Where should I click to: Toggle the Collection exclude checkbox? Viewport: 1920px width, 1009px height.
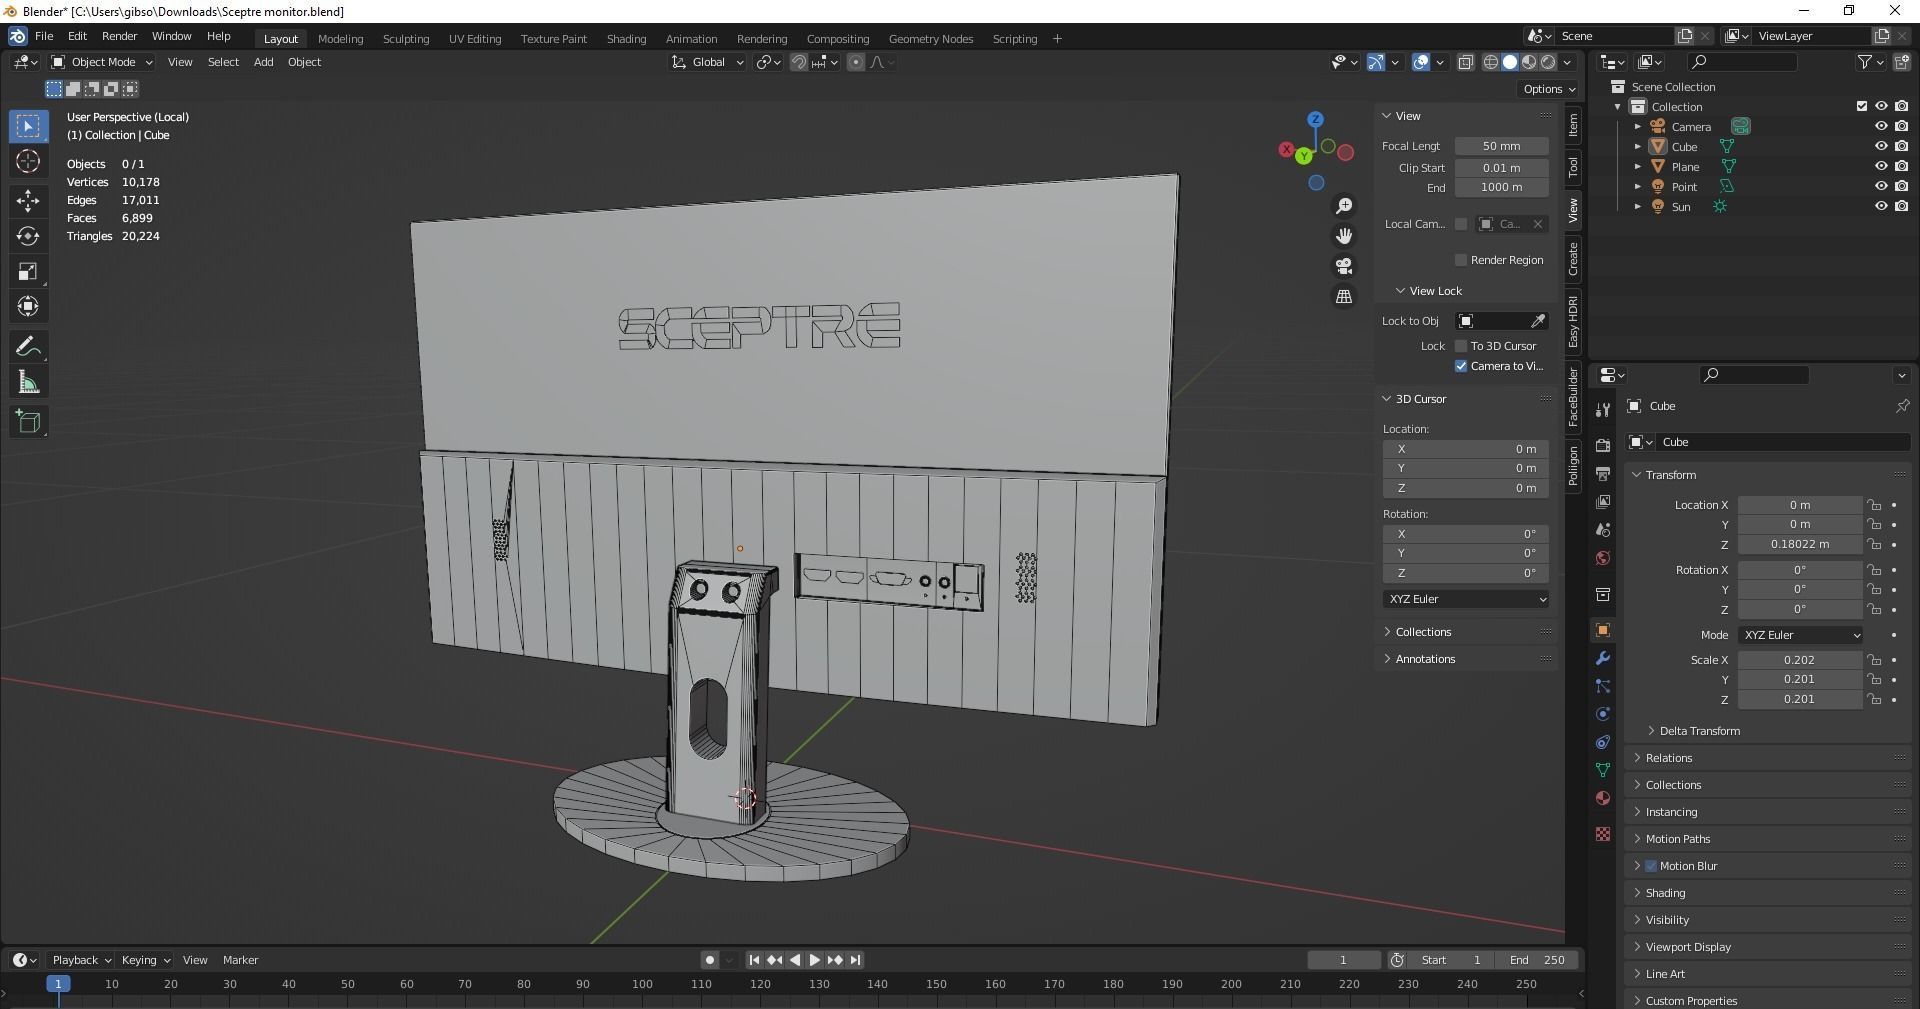(1862, 106)
